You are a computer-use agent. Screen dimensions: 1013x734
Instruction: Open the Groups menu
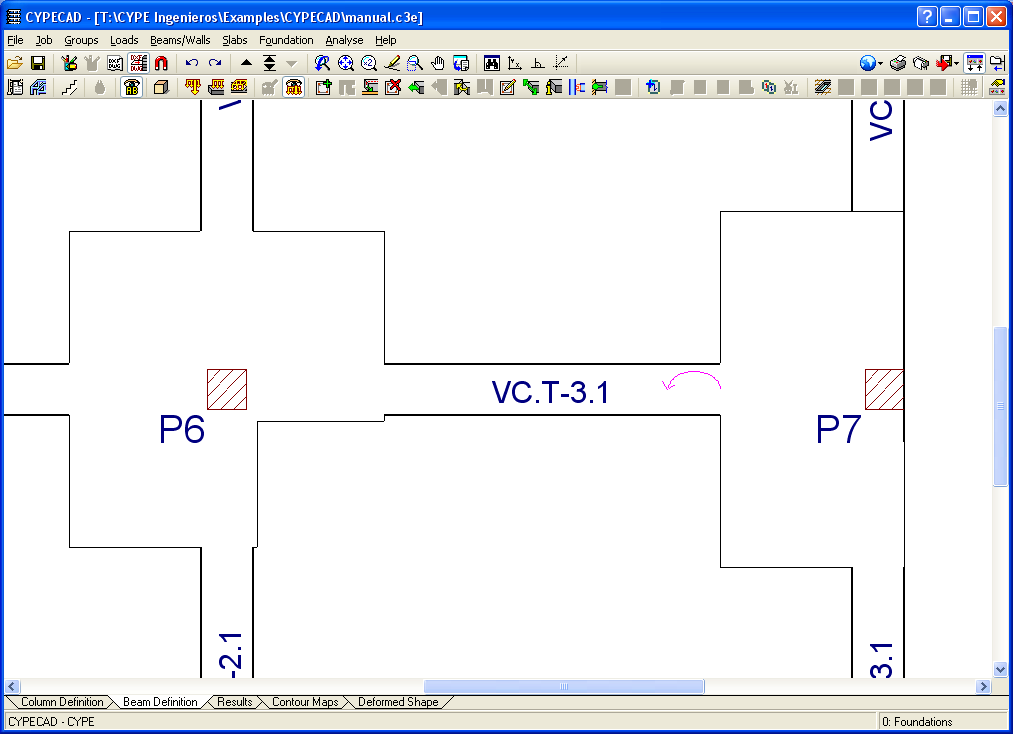pyautogui.click(x=81, y=40)
